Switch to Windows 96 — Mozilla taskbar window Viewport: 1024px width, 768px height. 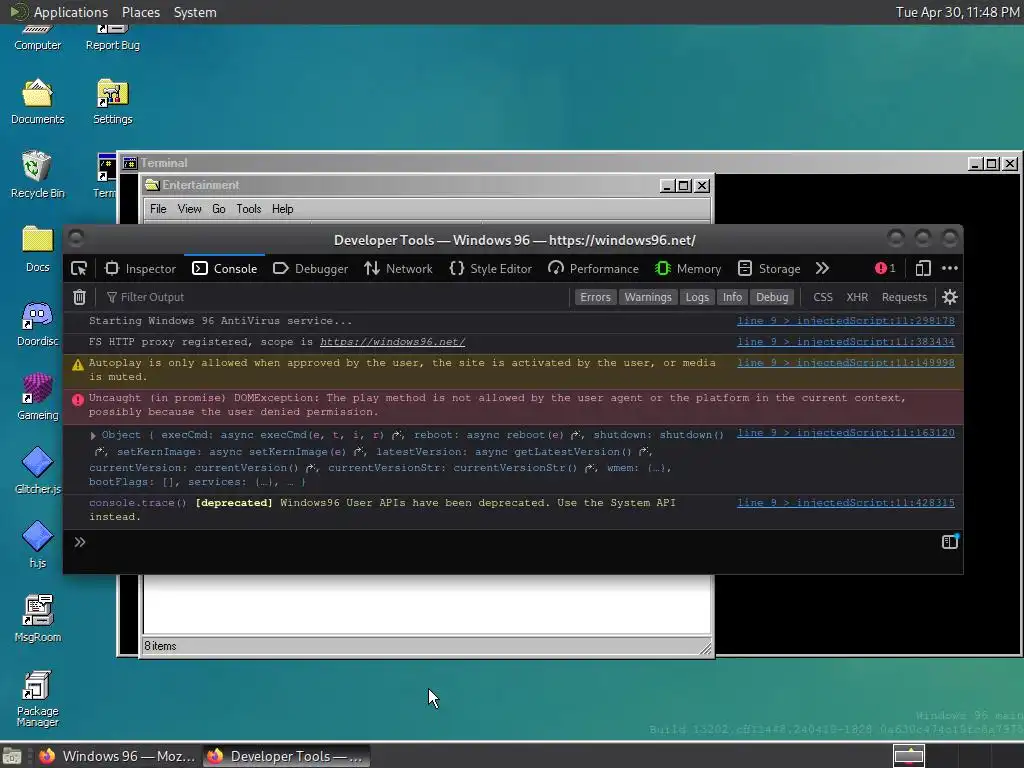(118, 756)
